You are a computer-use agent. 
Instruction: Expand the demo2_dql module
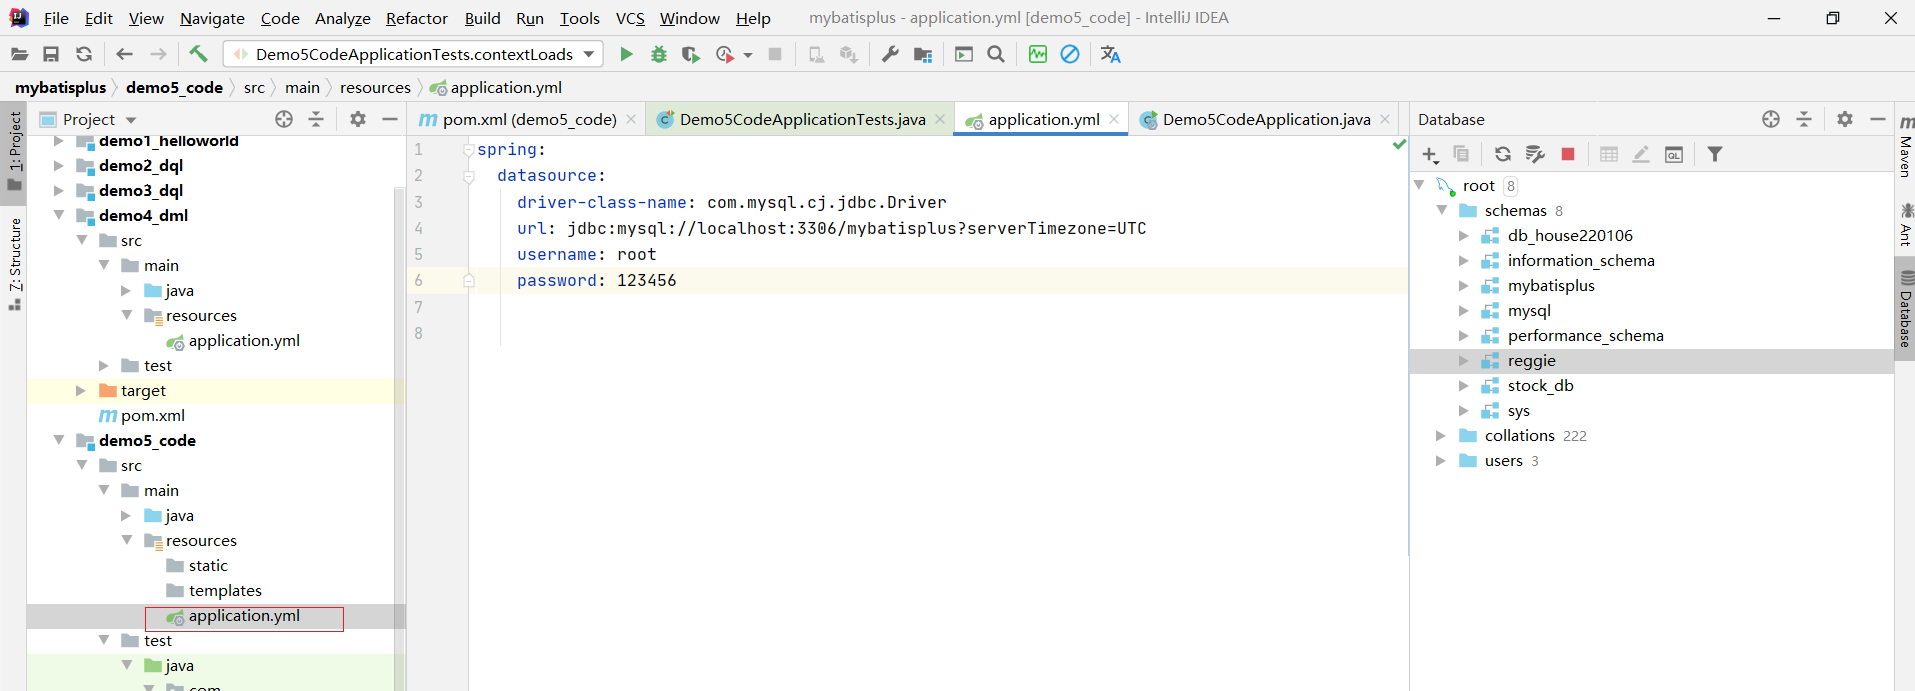(59, 166)
